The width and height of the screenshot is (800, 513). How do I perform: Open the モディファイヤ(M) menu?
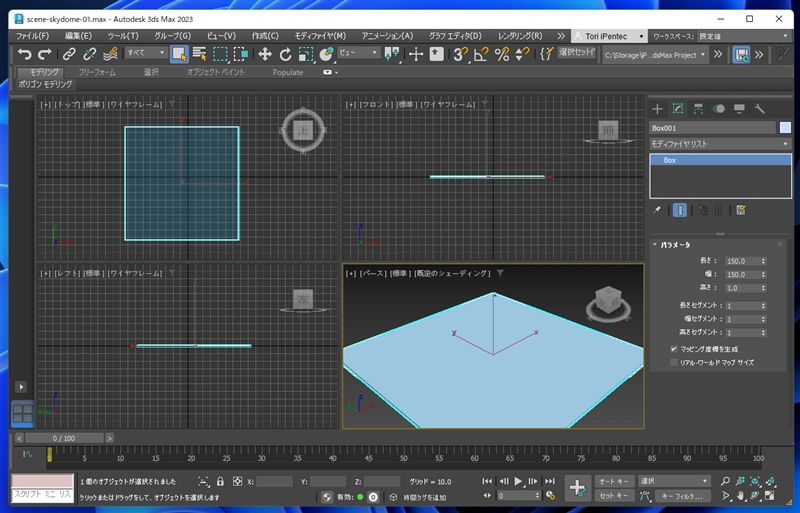pos(320,36)
